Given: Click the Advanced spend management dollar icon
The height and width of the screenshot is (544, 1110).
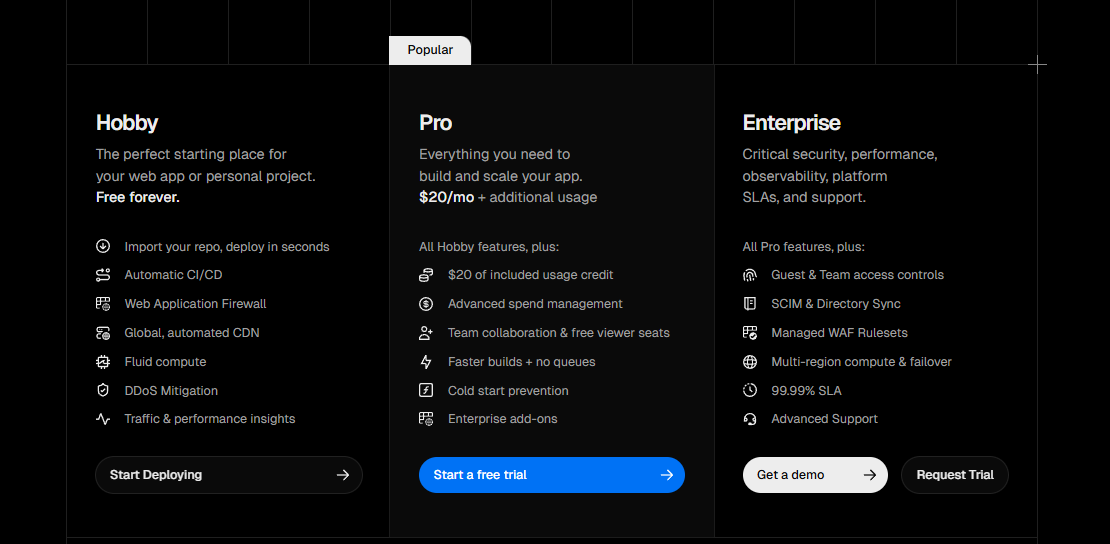Looking at the screenshot, I should 426,304.
